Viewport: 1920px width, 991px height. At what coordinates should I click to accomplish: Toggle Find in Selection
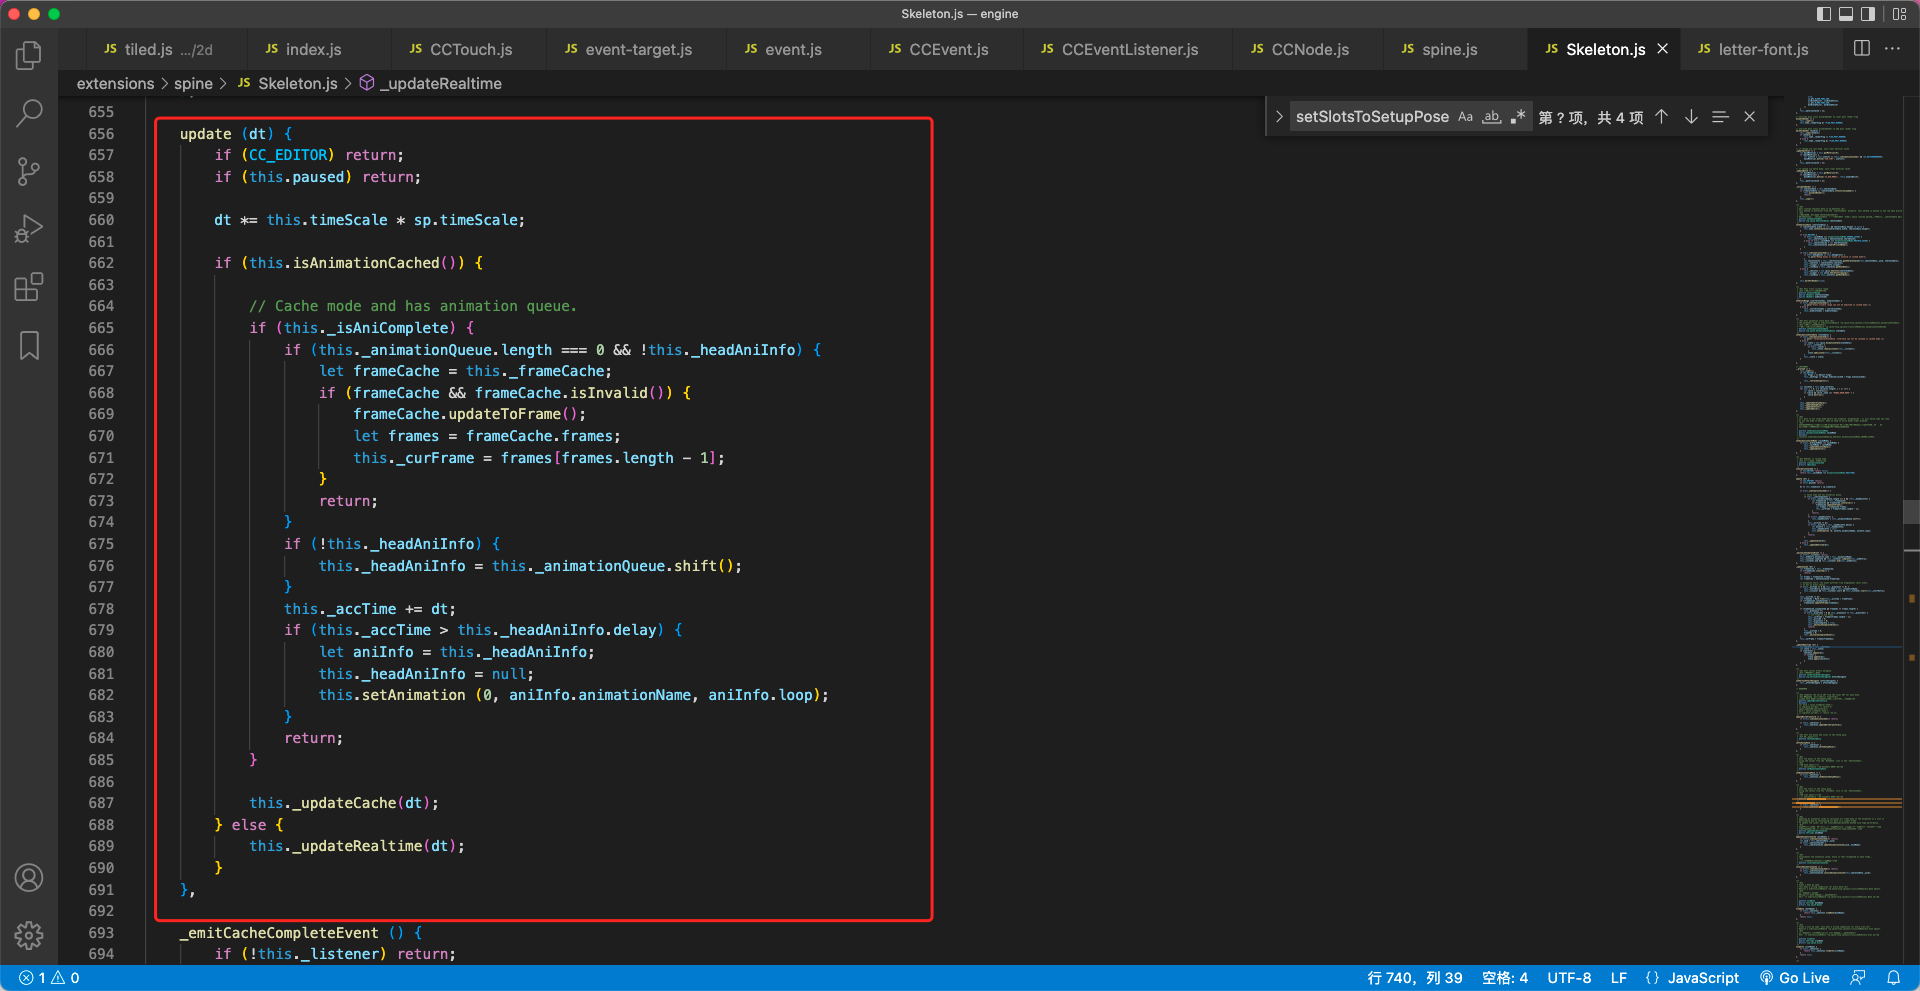tap(1720, 117)
